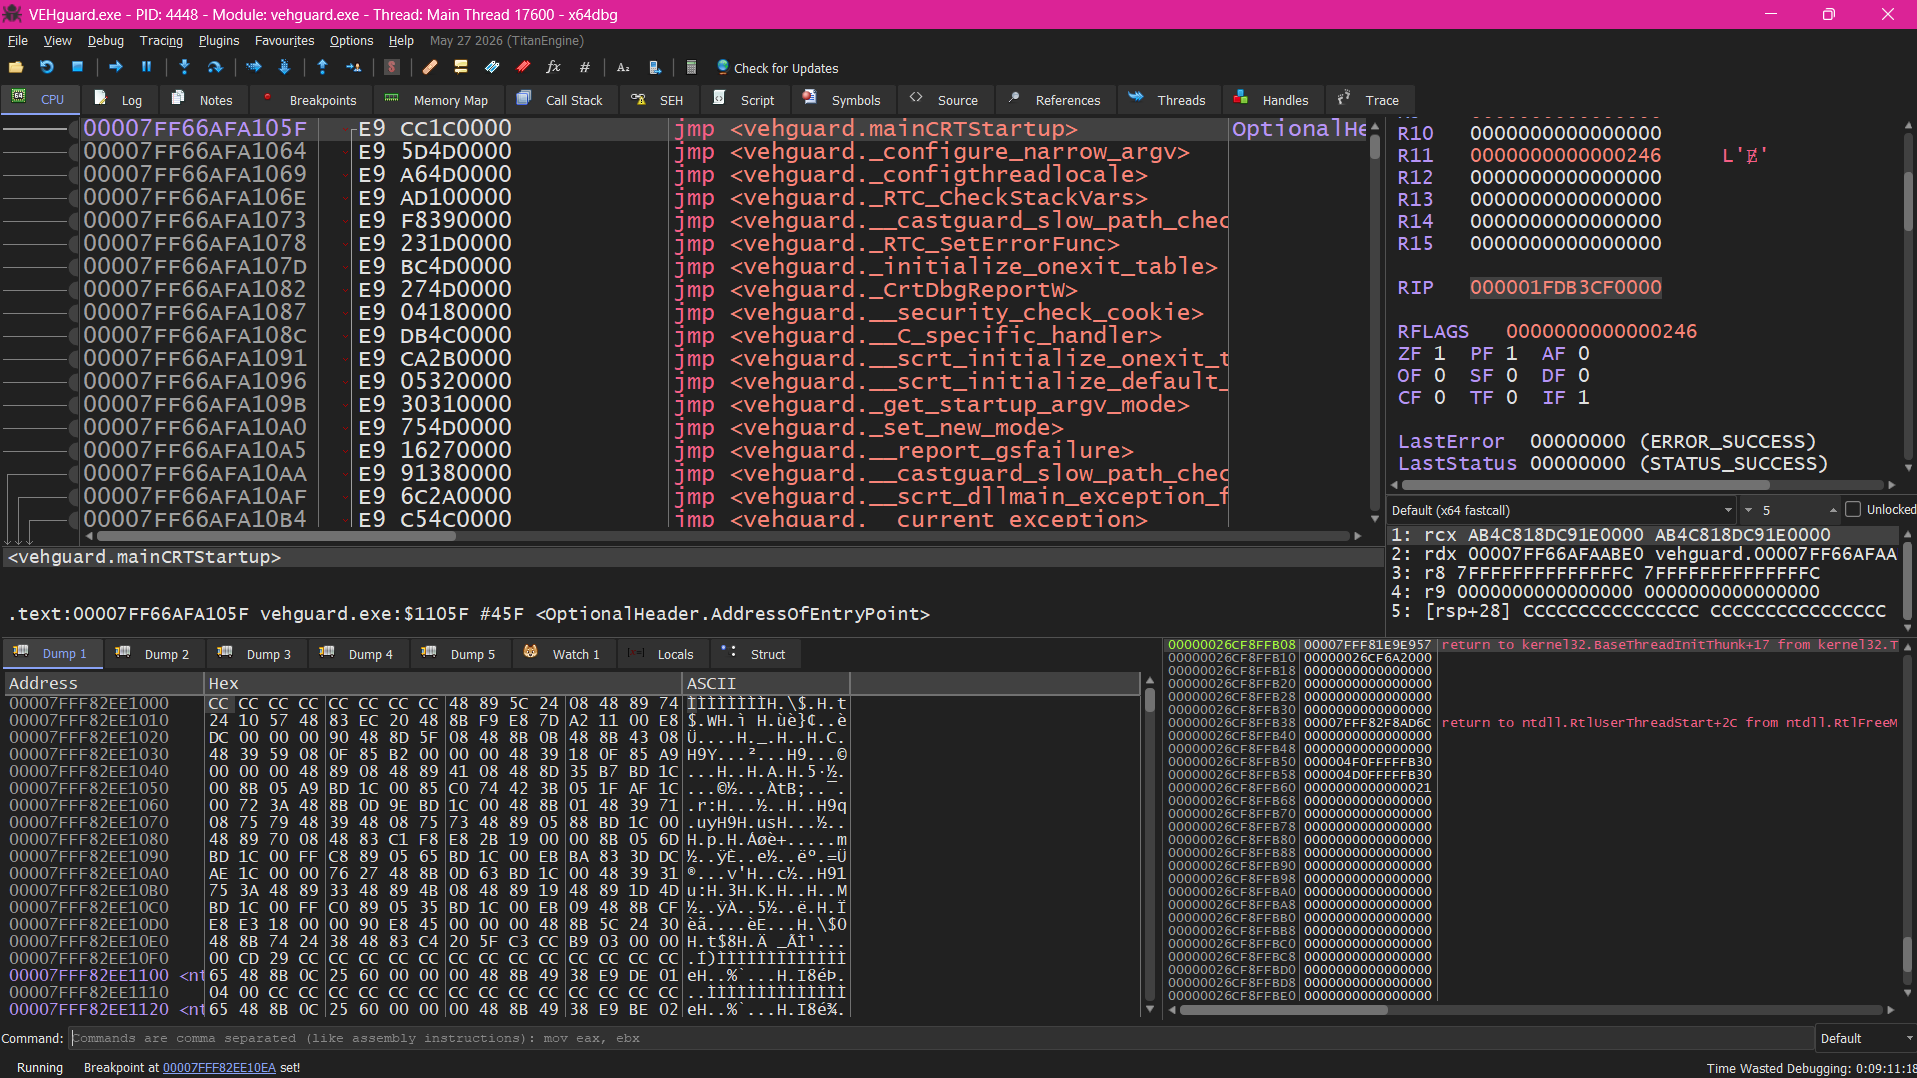Open the Scylla plugin icon

(392, 67)
